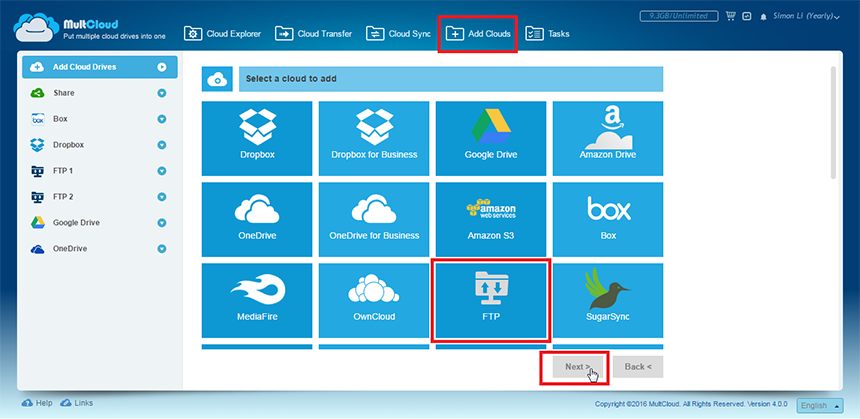
Task: Expand the sidebar Google Drive dropdown arrow
Action: point(162,223)
